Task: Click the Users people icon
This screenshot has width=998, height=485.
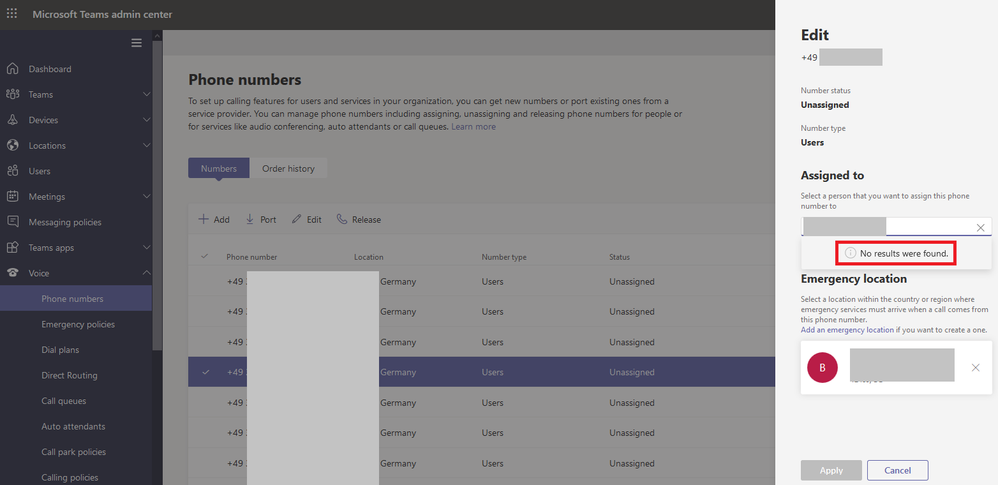Action: click(x=12, y=171)
